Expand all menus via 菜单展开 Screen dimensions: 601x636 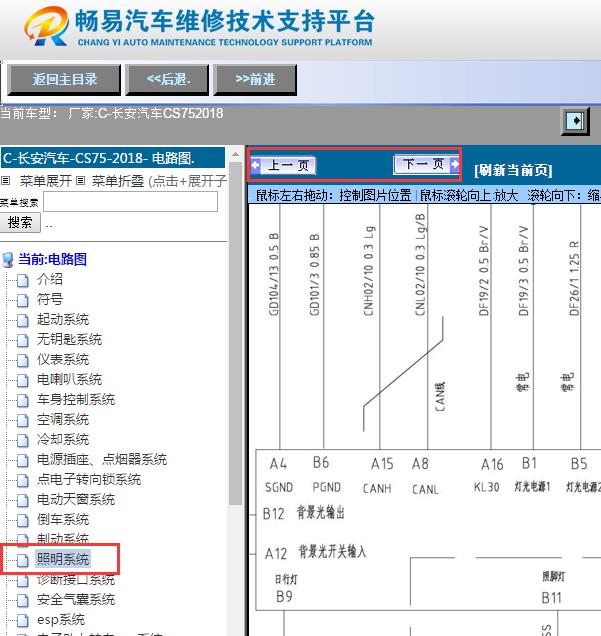tap(45, 180)
